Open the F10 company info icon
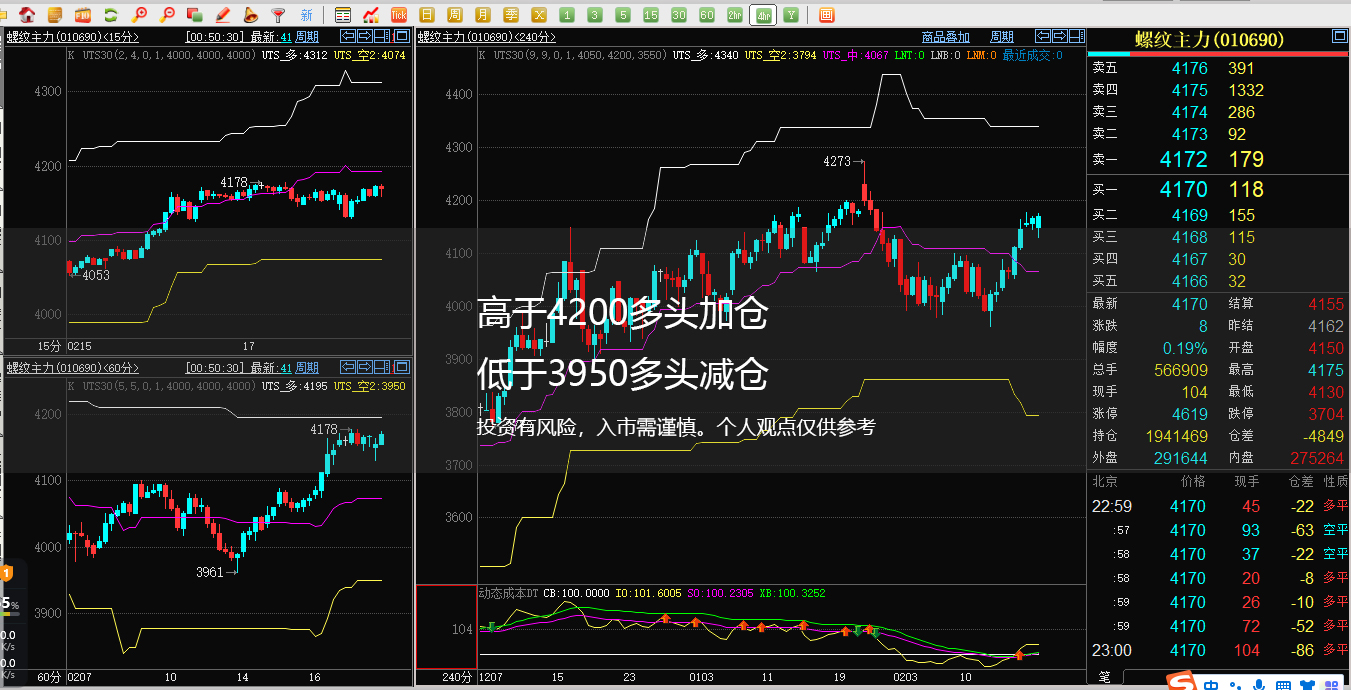1351x690 pixels. [82, 15]
